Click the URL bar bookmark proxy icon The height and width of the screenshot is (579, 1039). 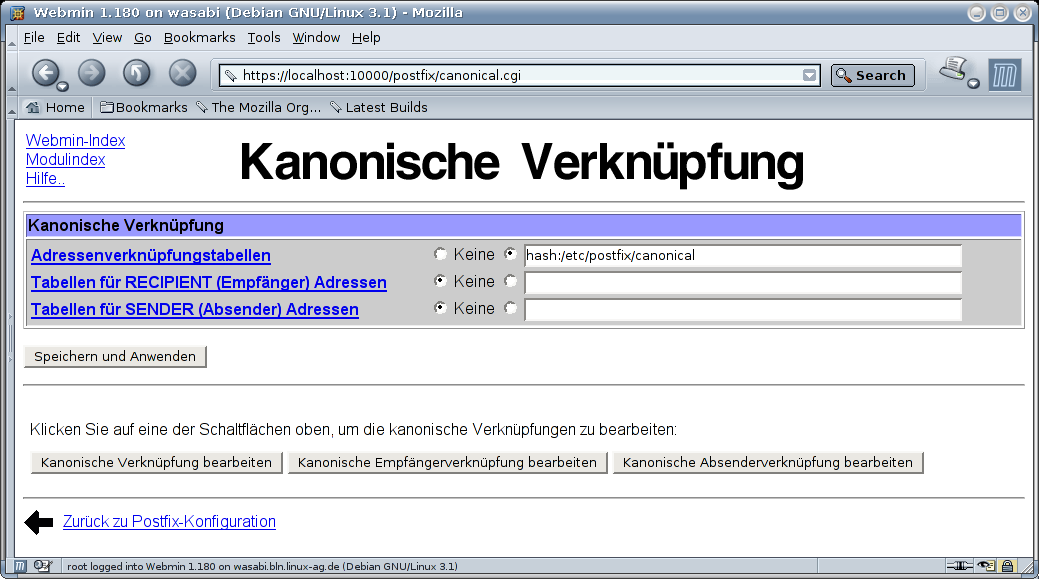[230, 76]
